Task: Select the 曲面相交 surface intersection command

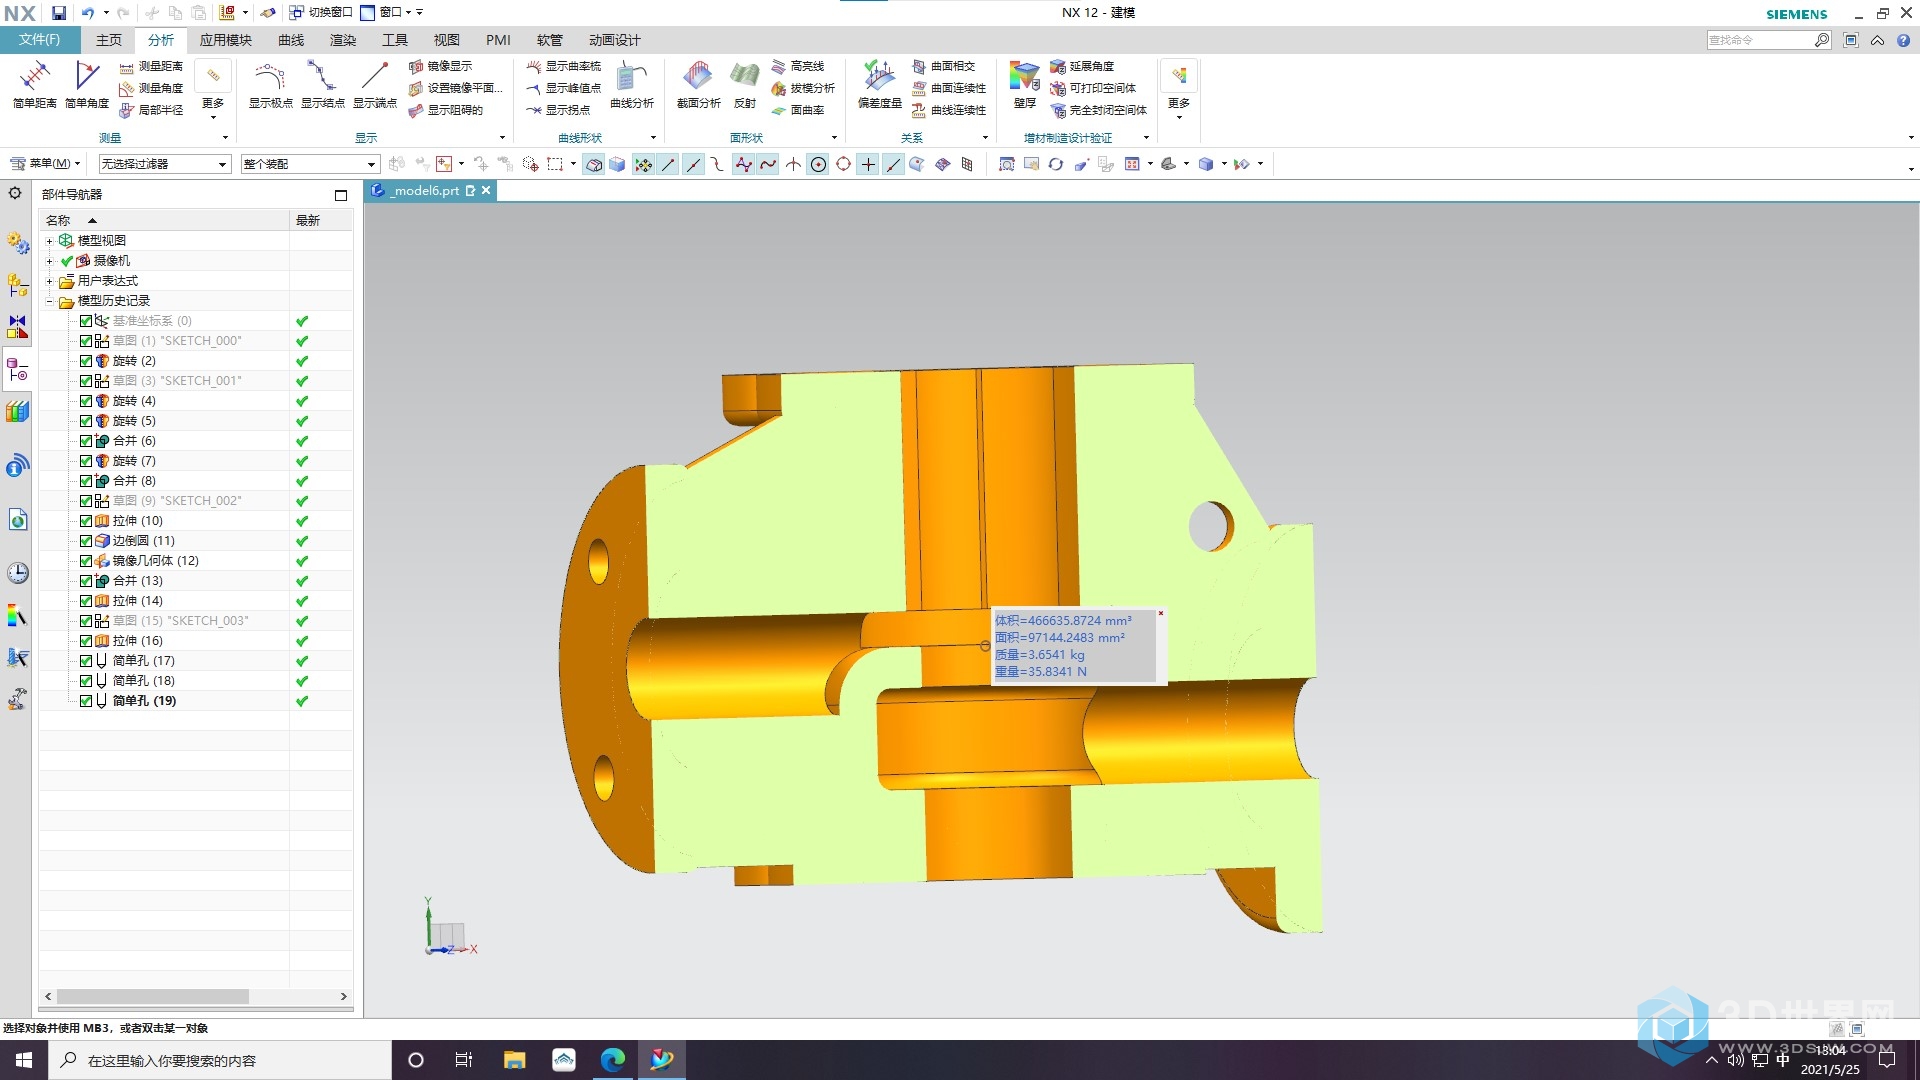Action: click(x=944, y=66)
